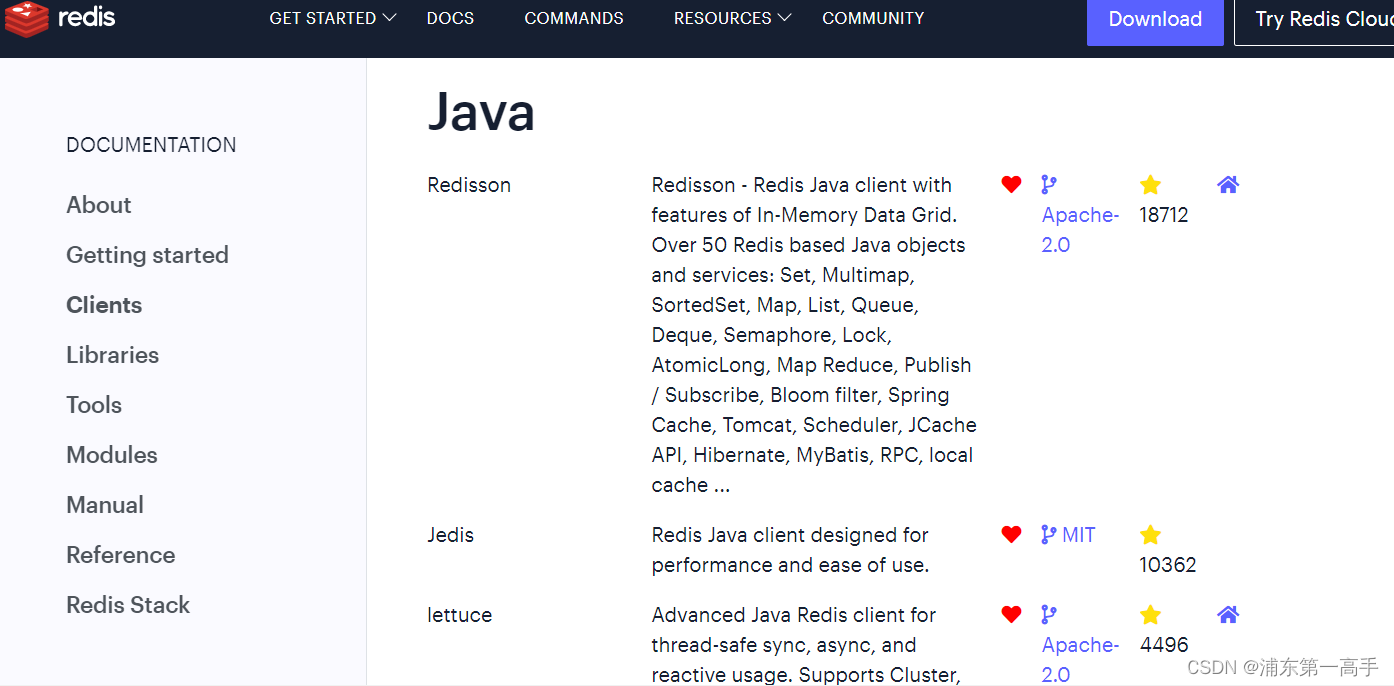
Task: Open the Apache-2.0 license link for Redisson
Action: pos(1080,230)
